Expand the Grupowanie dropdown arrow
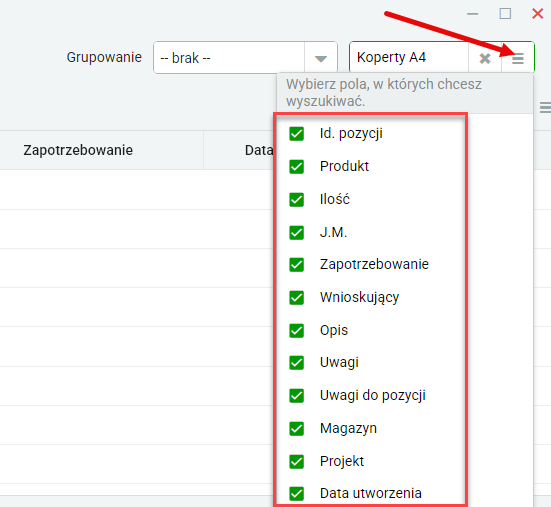Viewport: 551px width, 507px height. [x=320, y=58]
